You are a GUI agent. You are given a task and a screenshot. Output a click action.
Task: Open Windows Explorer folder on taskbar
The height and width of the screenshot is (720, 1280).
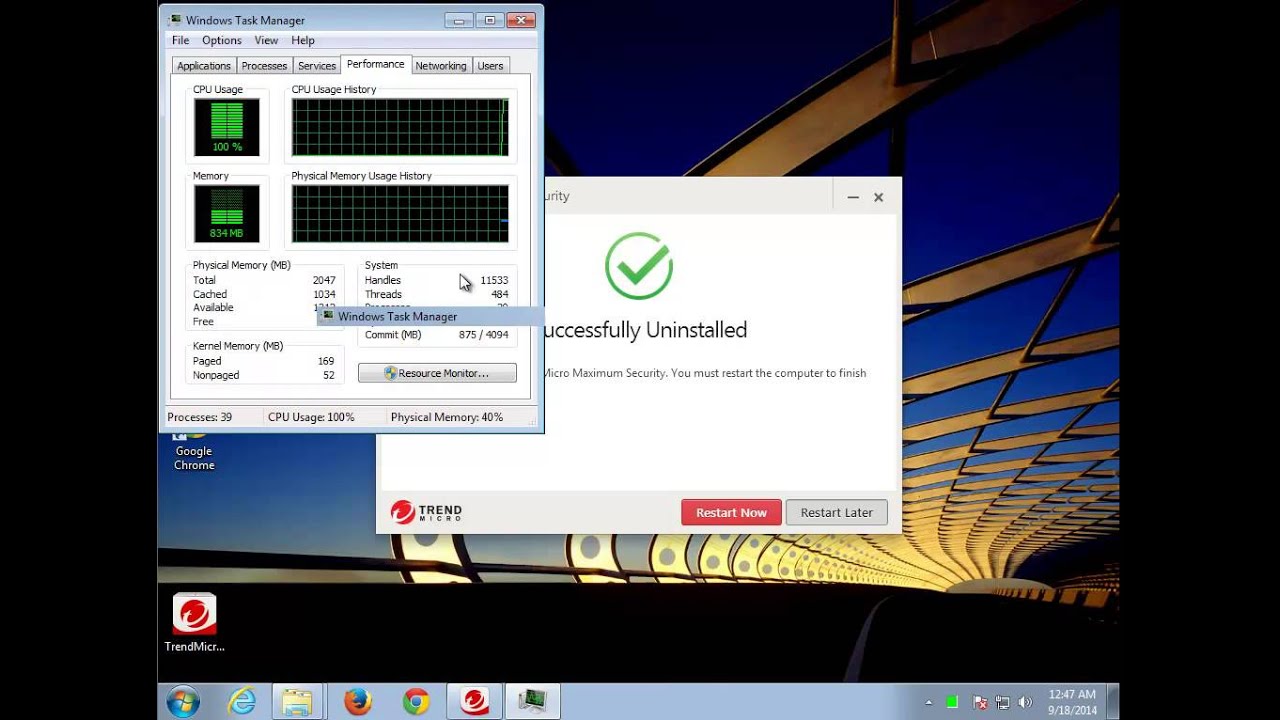(297, 702)
